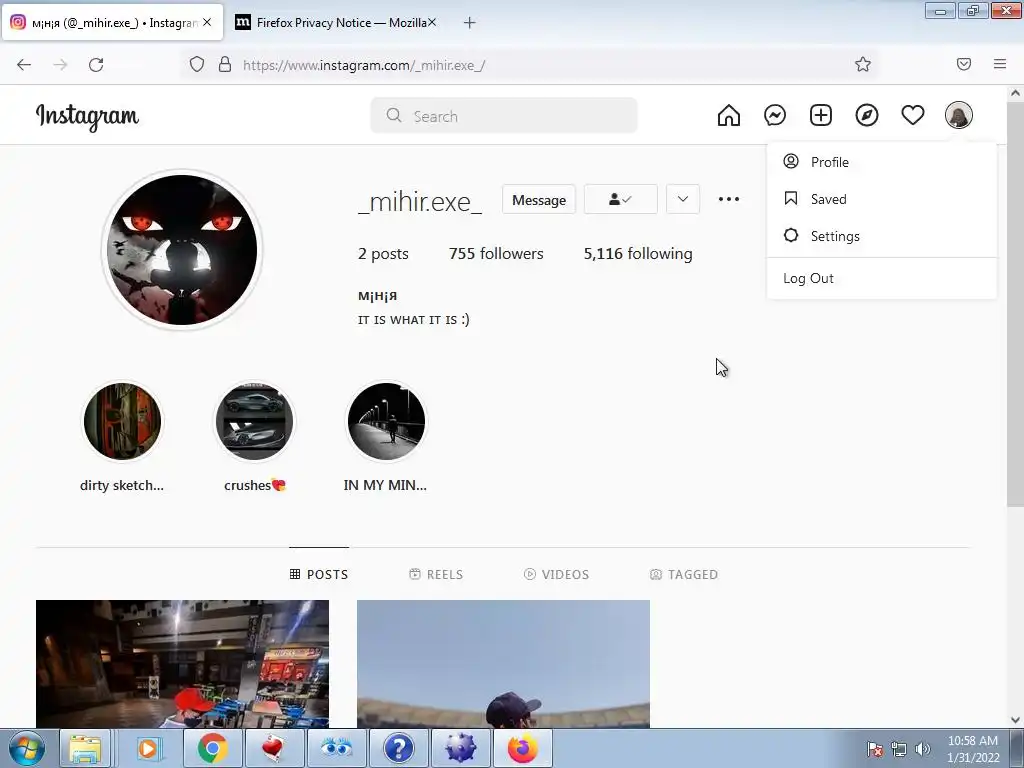
Task: Click Firefox forward arrow
Action: pos(60,65)
